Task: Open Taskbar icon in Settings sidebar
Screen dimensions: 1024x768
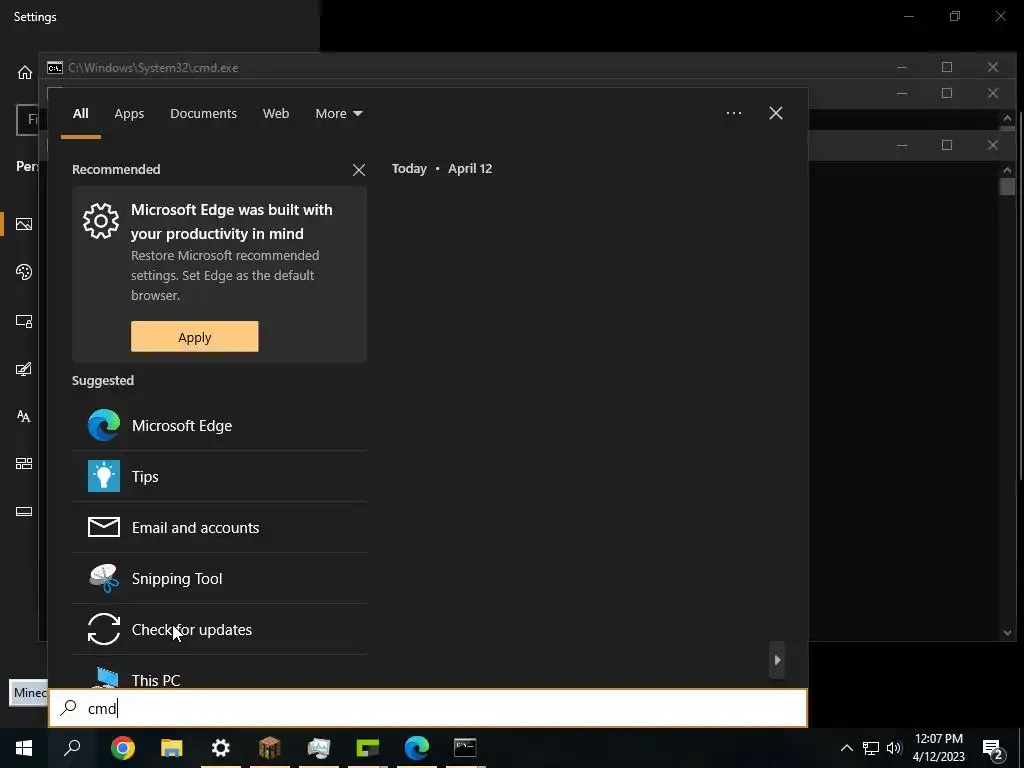Action: pyautogui.click(x=24, y=511)
